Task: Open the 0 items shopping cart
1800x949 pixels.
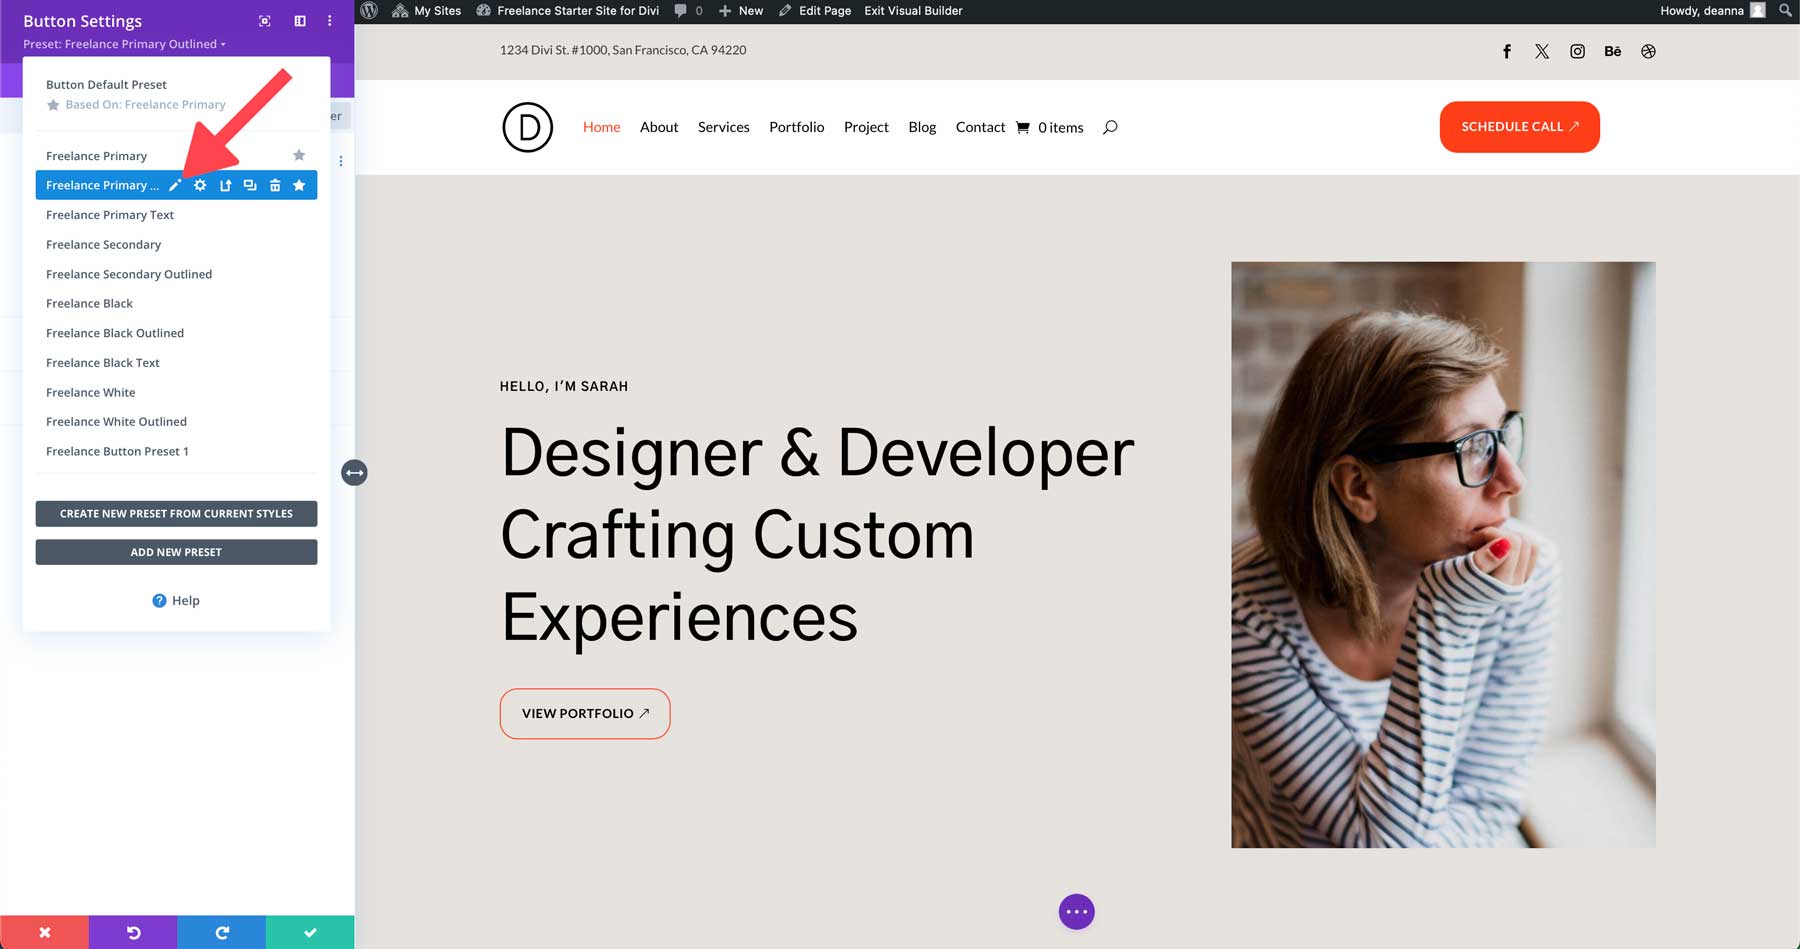Action: pyautogui.click(x=1050, y=127)
